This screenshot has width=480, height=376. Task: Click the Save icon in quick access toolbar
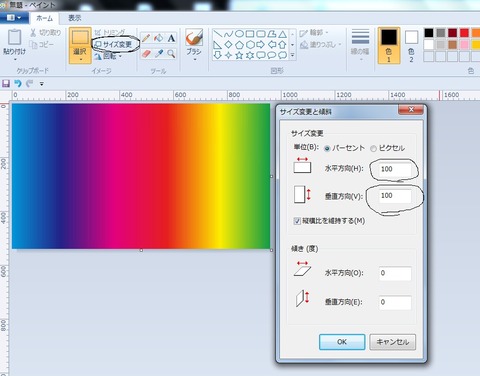pyautogui.click(x=6, y=83)
